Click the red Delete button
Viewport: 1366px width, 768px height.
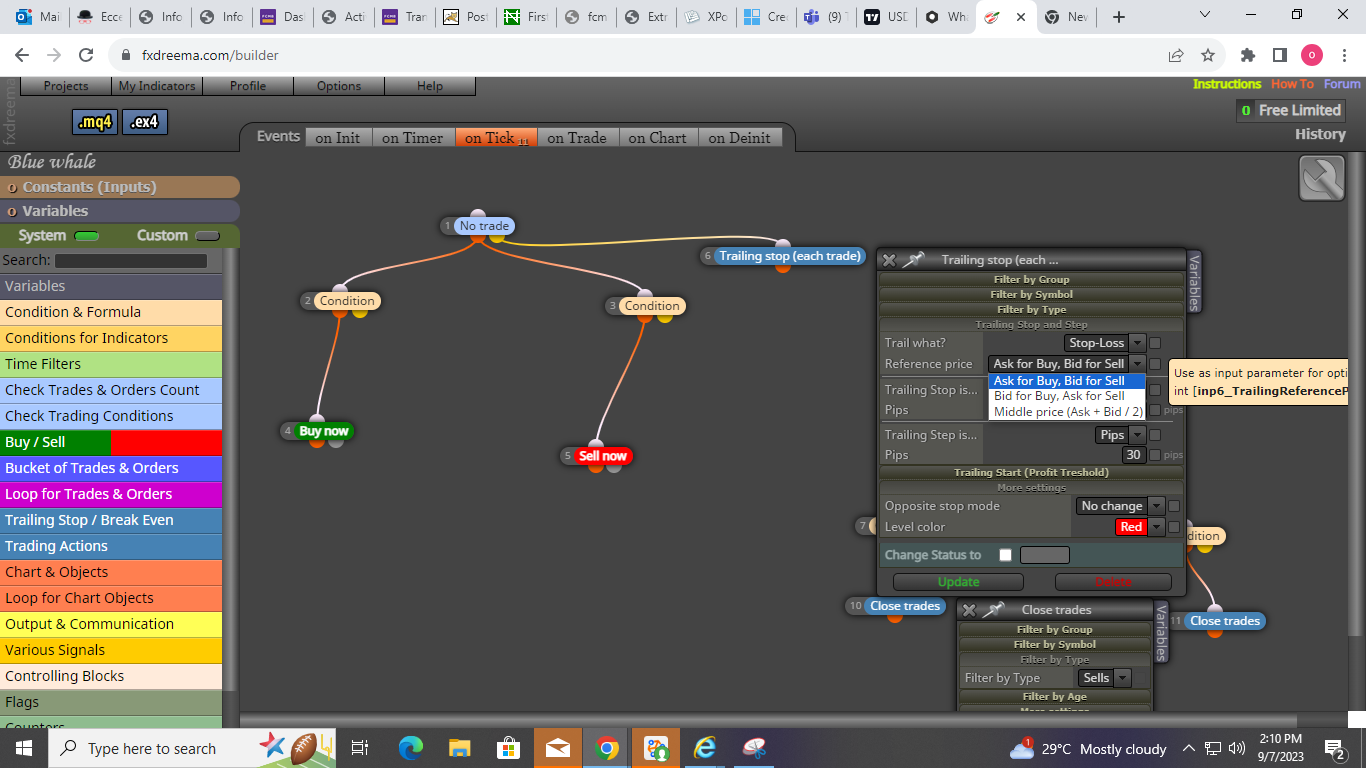[1113, 582]
